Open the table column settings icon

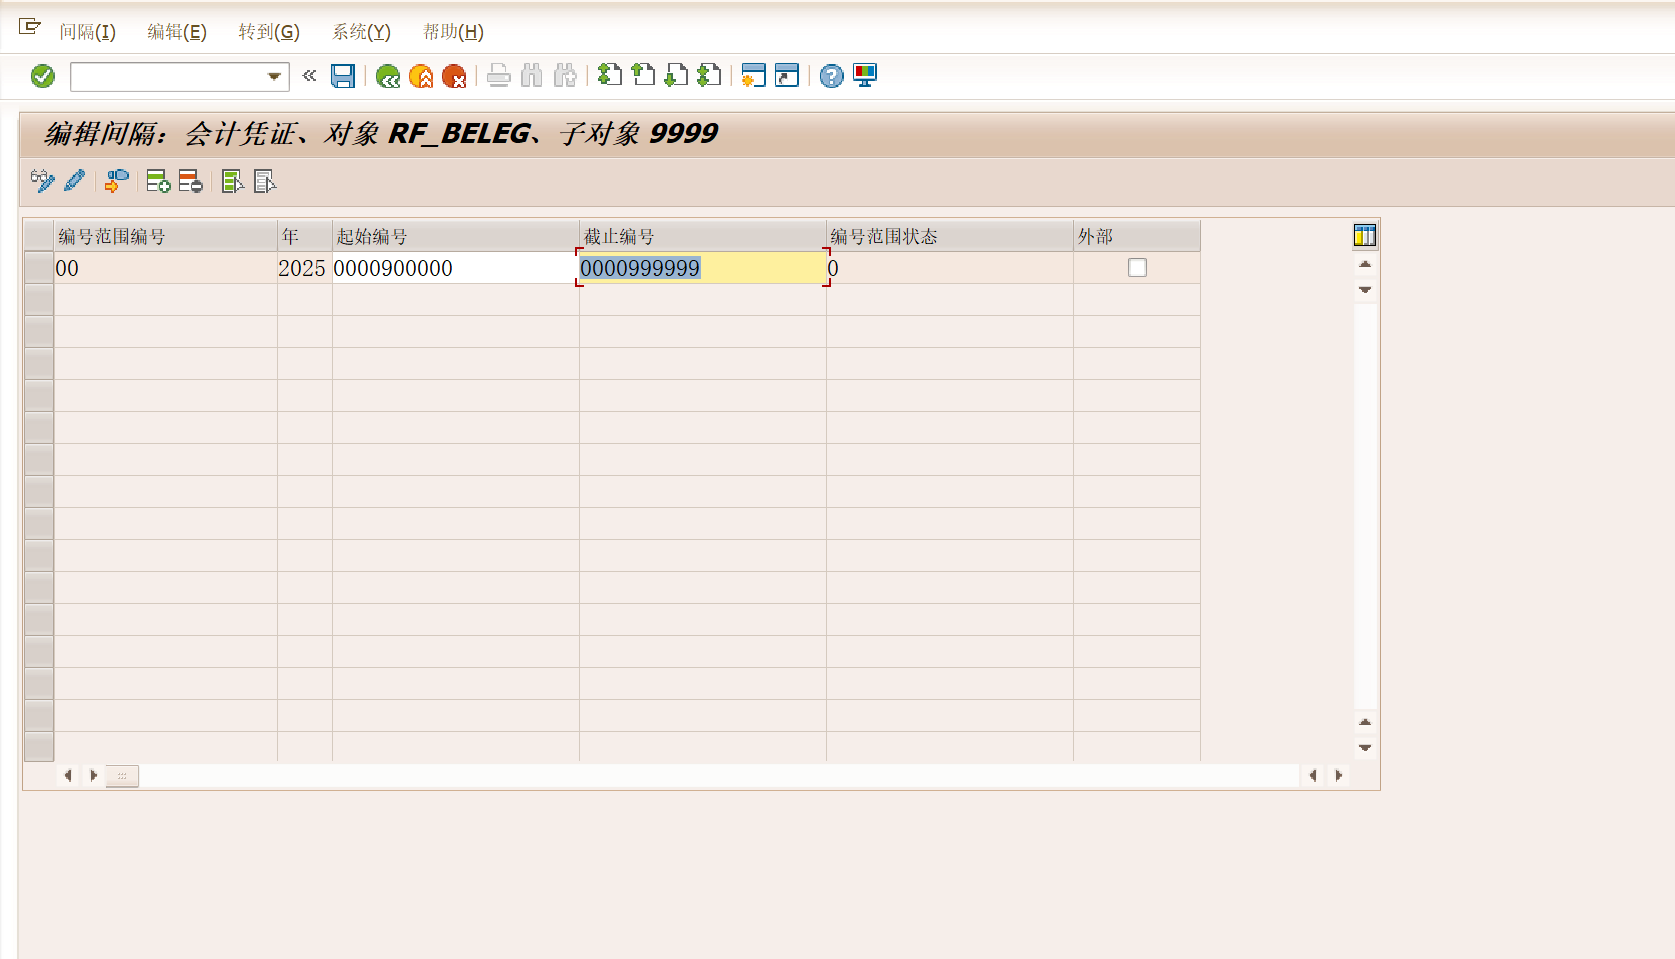(1364, 236)
